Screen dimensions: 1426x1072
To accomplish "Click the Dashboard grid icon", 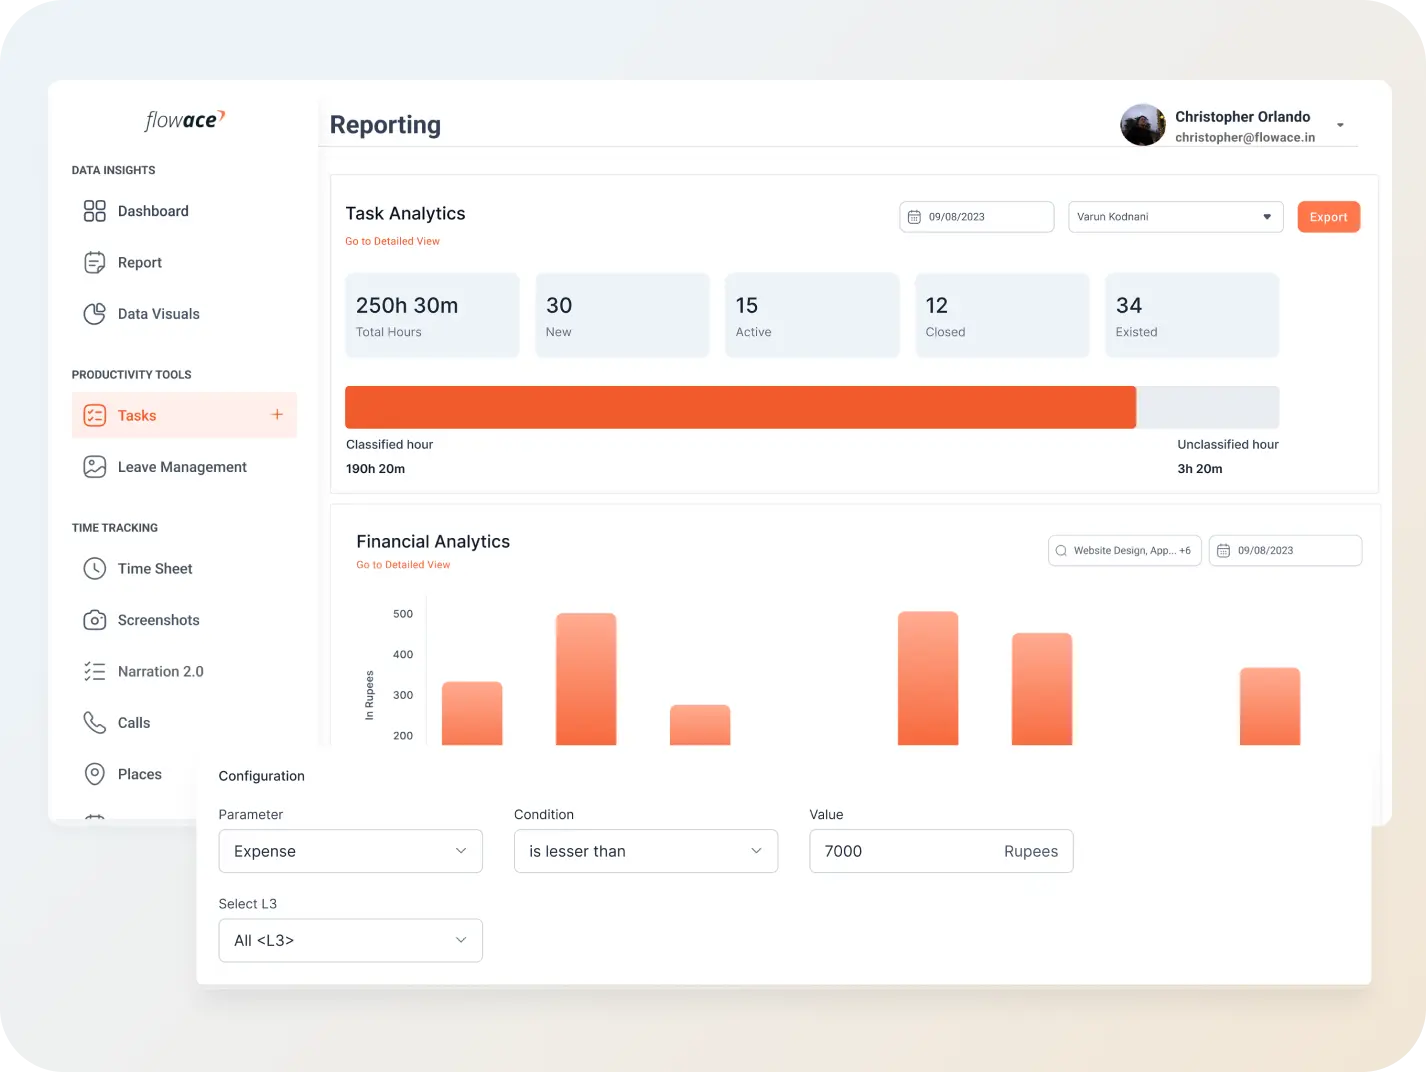I will [95, 211].
